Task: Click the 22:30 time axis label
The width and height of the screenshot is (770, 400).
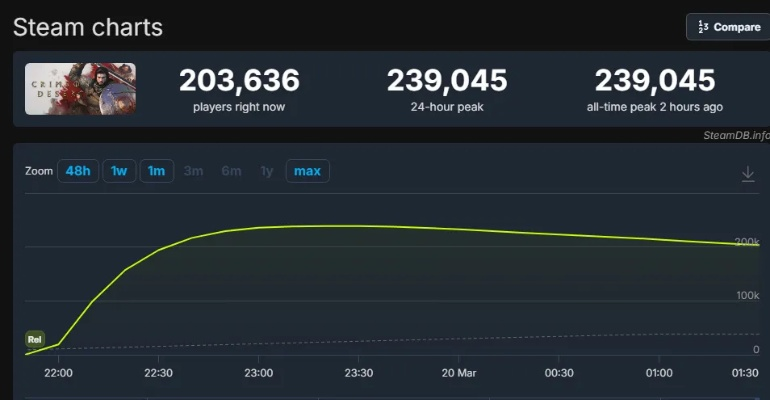Action: (x=158, y=373)
